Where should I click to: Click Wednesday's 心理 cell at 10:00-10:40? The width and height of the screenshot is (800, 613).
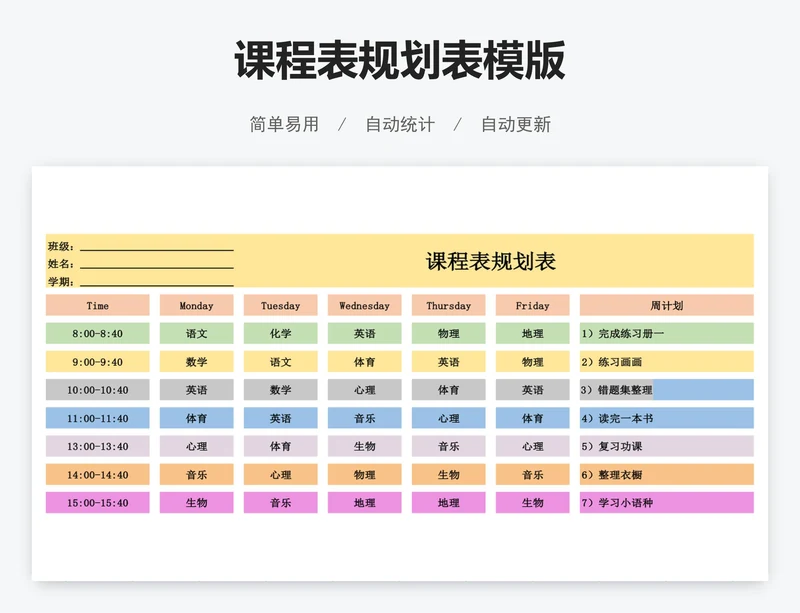coord(364,390)
